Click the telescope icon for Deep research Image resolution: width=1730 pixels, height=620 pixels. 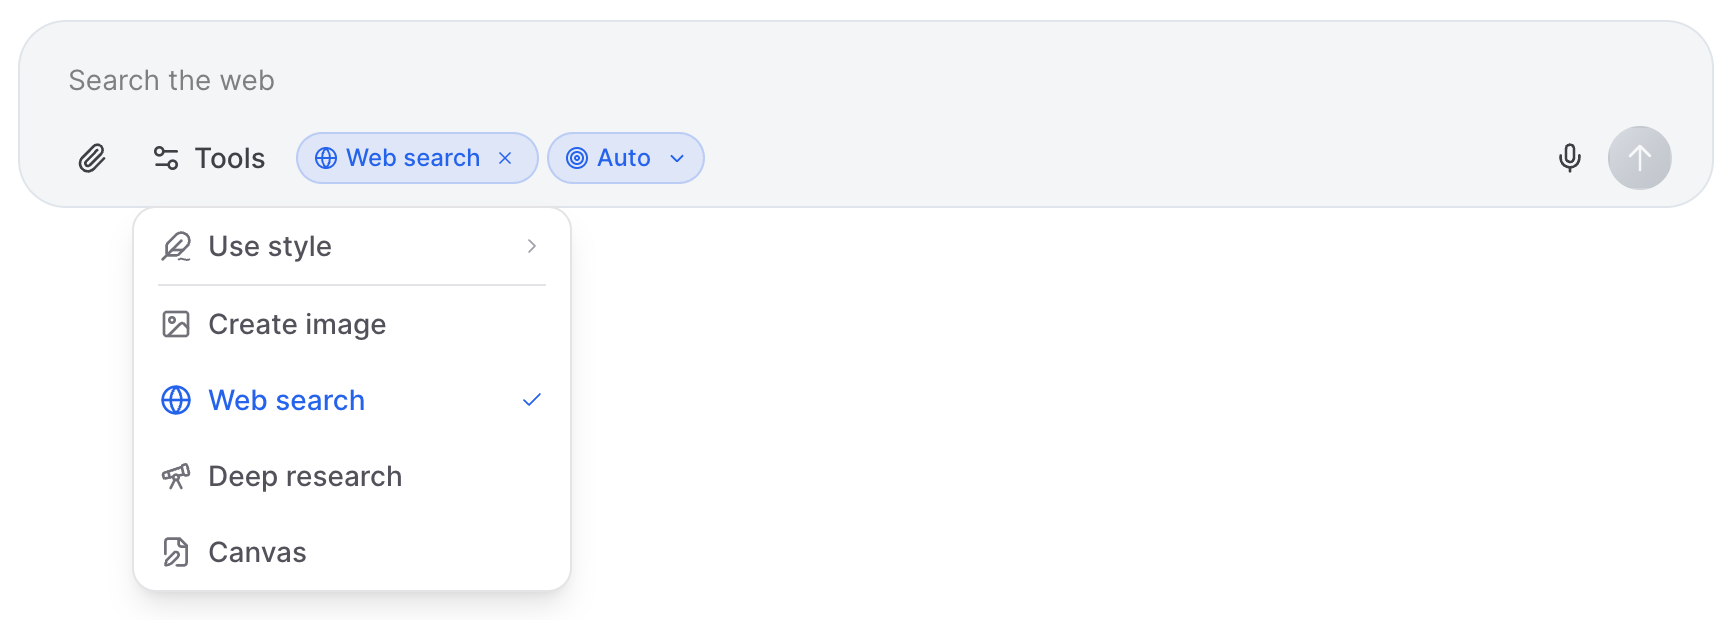point(176,476)
